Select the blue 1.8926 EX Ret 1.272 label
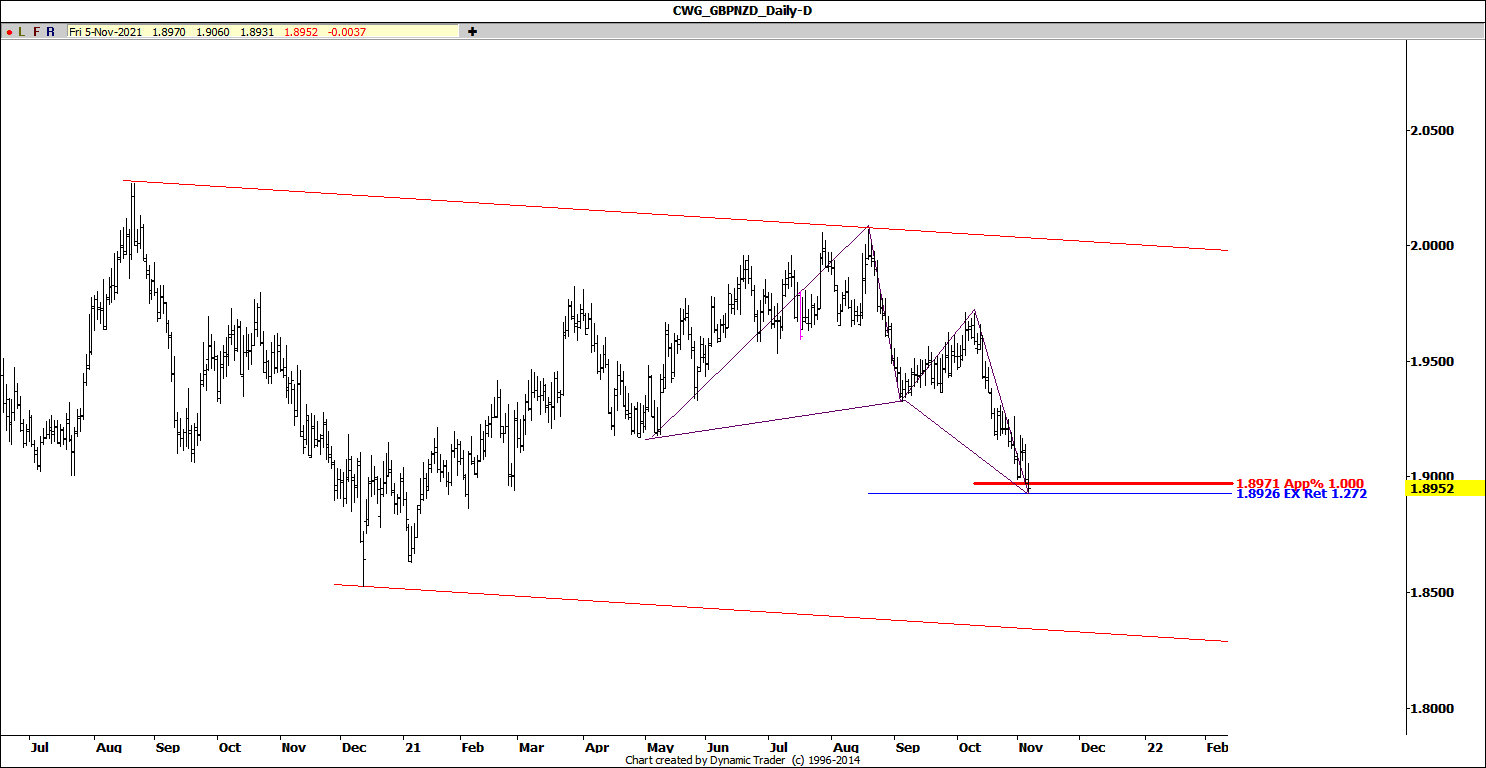 pos(1301,494)
